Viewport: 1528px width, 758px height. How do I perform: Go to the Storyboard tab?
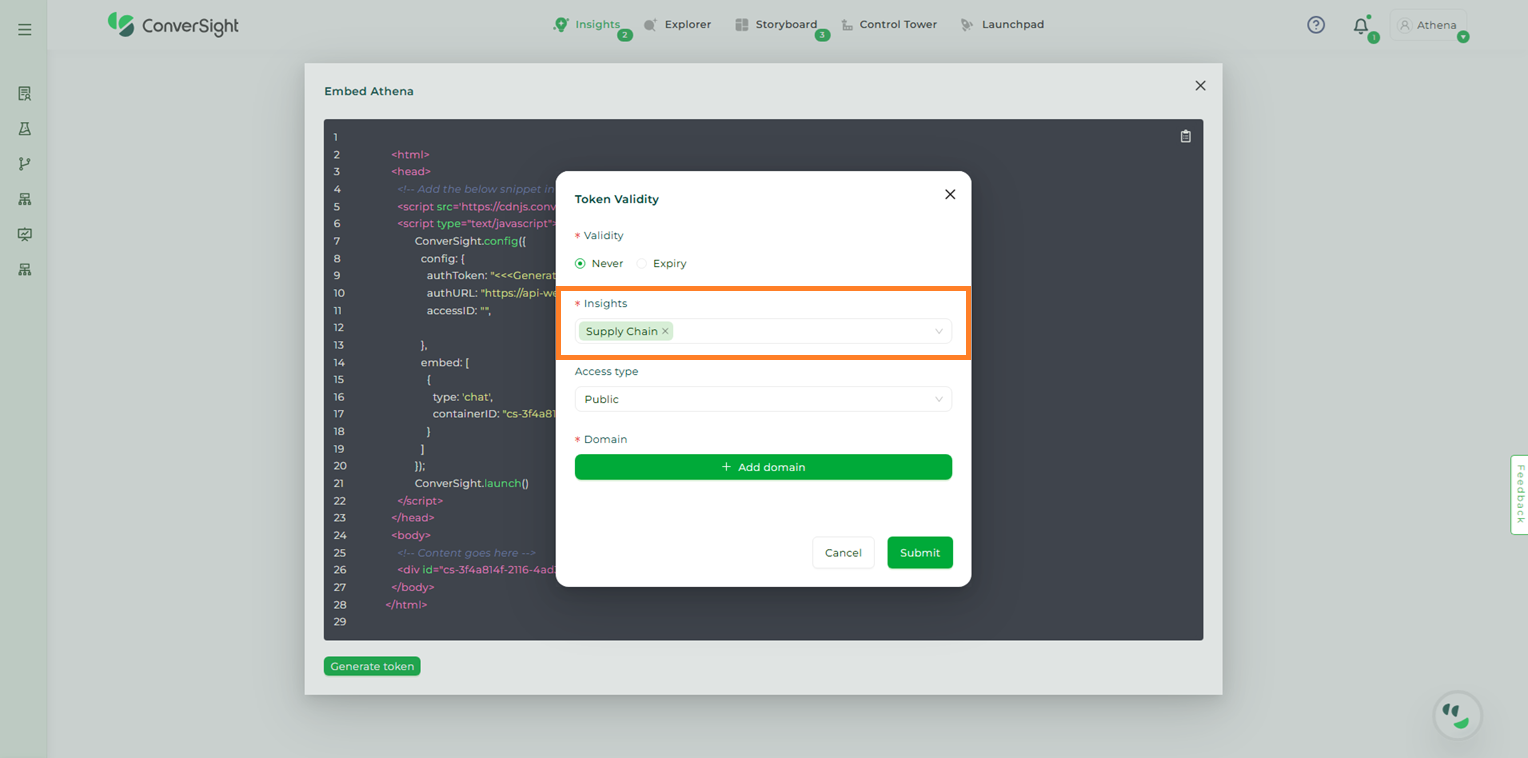pyautogui.click(x=776, y=25)
